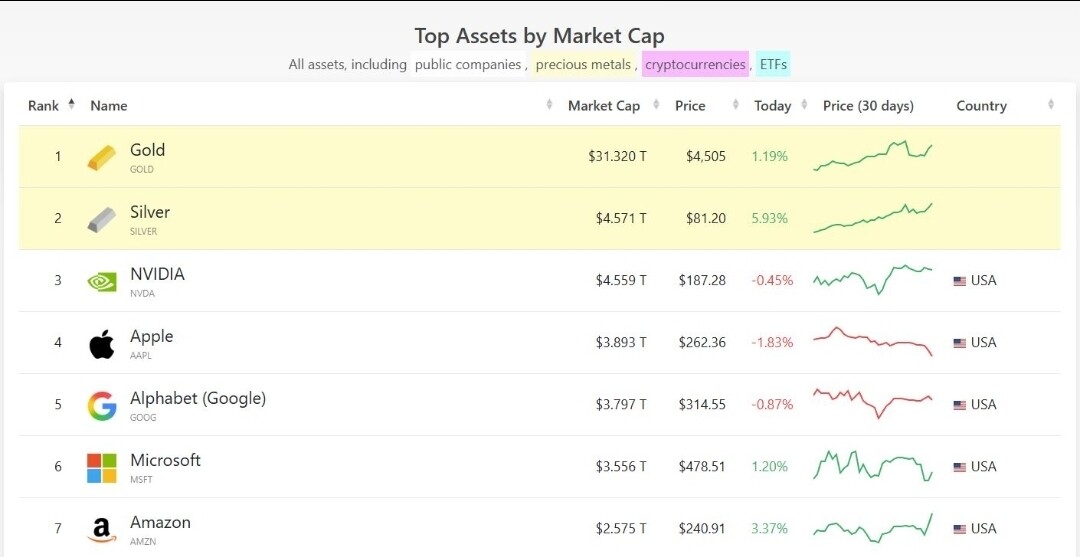1080x557 pixels.
Task: Open the ETFs category link
Action: pyautogui.click(x=773, y=65)
